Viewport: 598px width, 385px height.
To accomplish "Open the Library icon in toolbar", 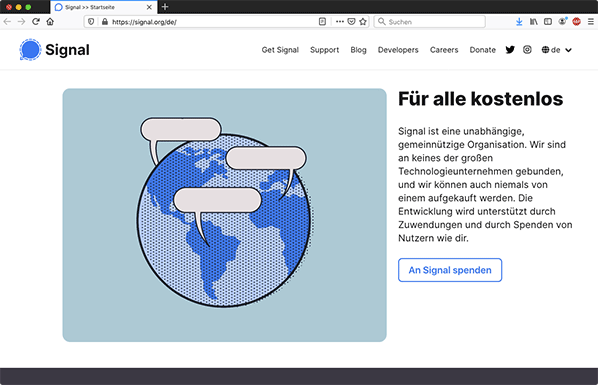I will 534,22.
